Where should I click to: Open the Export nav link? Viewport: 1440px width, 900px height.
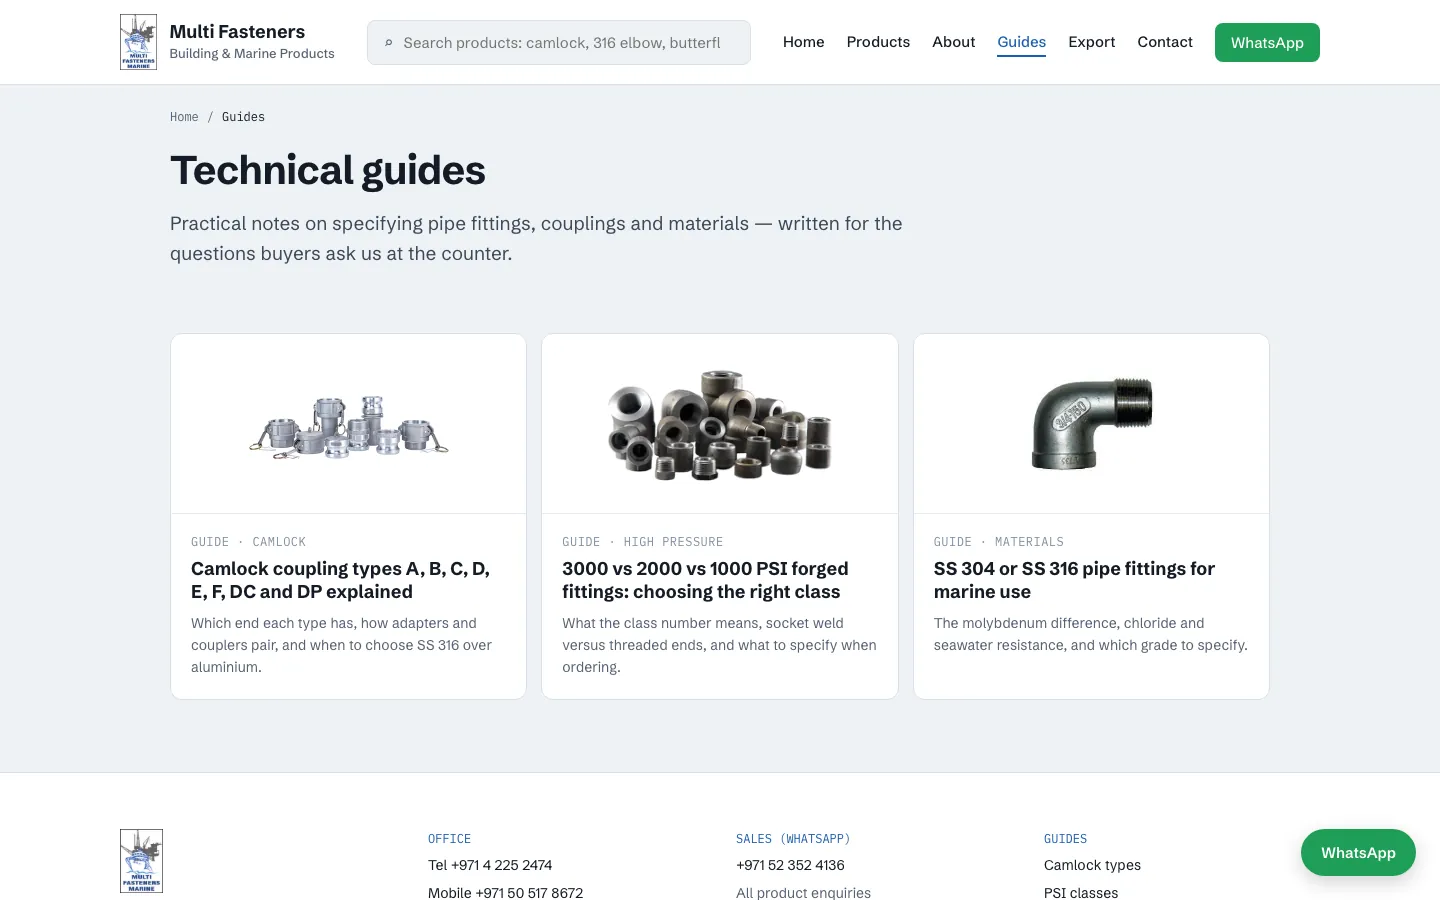1091,42
